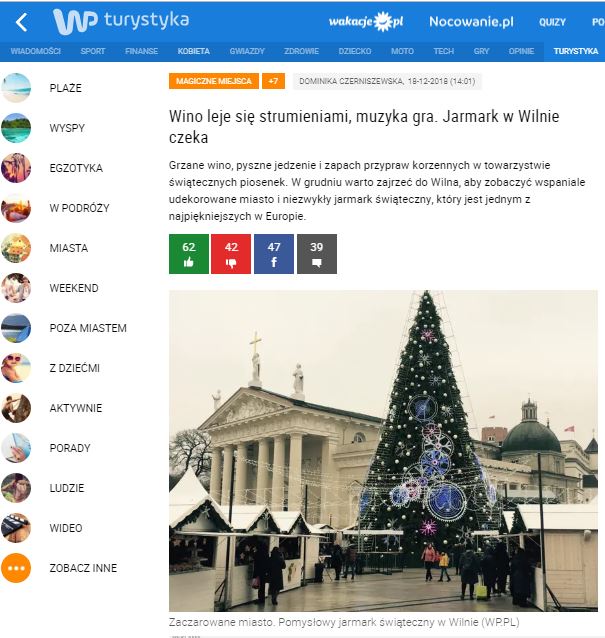
Task: Switch to the Sport tab
Action: (93, 51)
